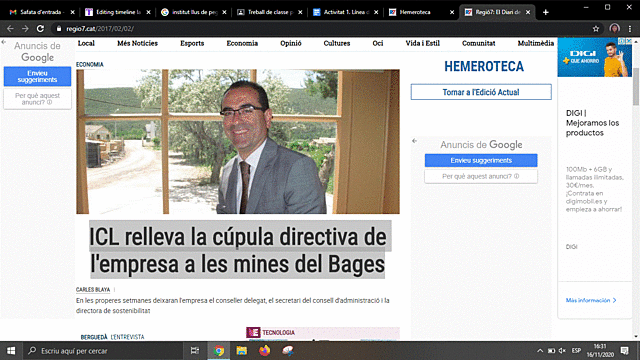Open the ICL article photo

(x=238, y=142)
